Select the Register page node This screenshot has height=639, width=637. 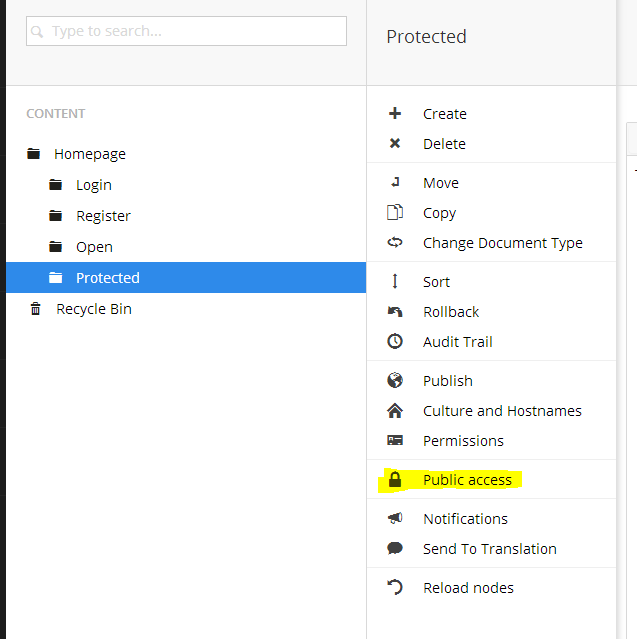coord(103,216)
